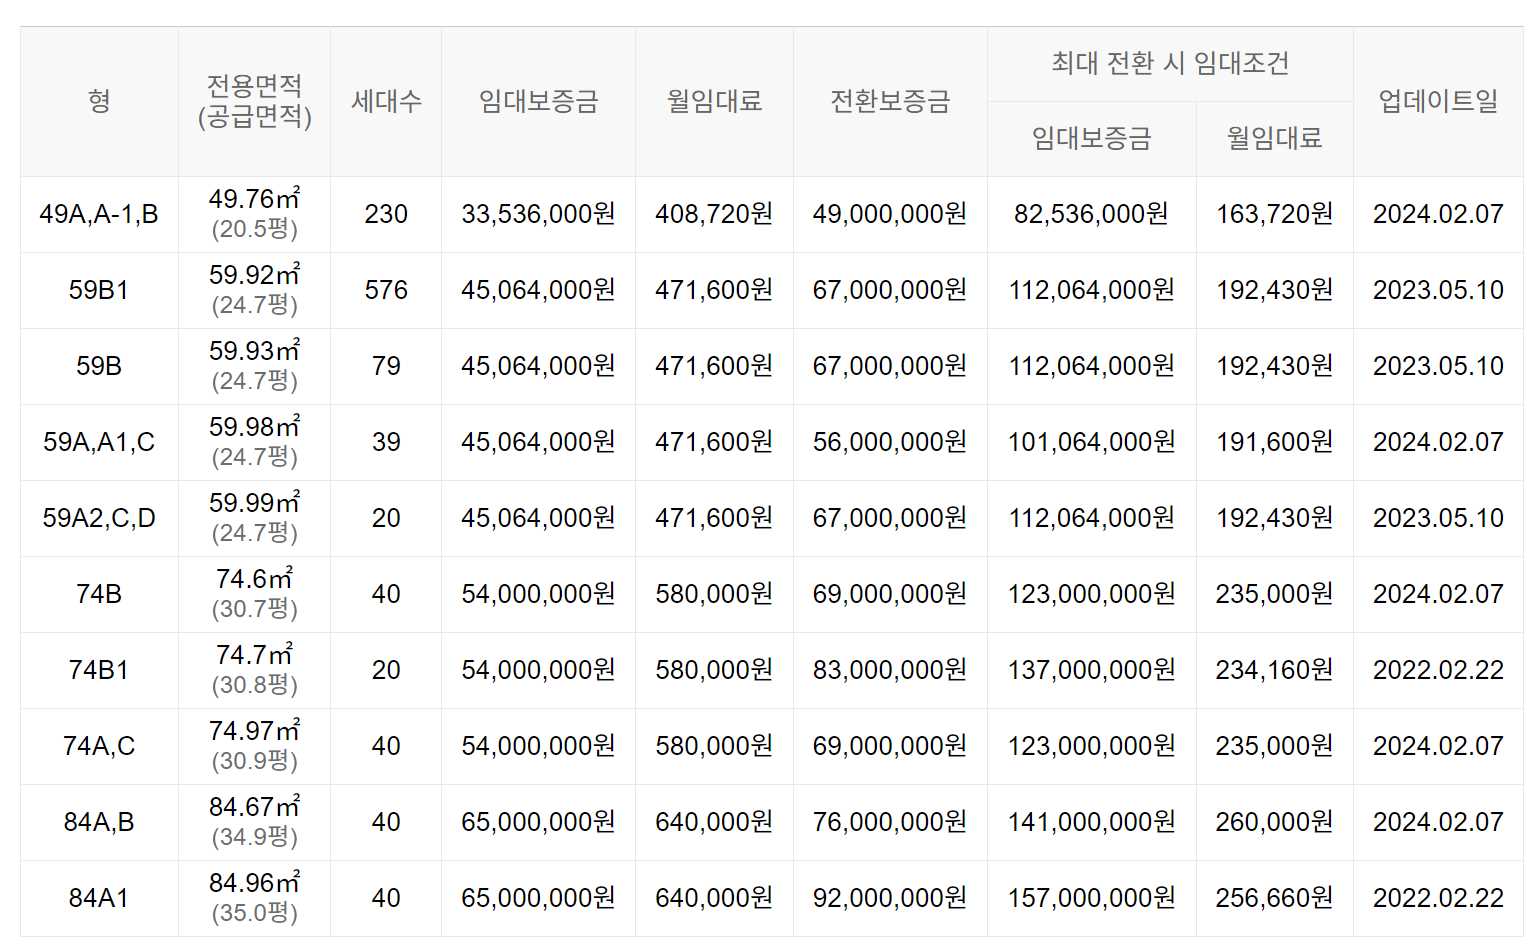Click the 최대 전환 시 임대조건 header
This screenshot has height=948, width=1530.
click(1170, 64)
